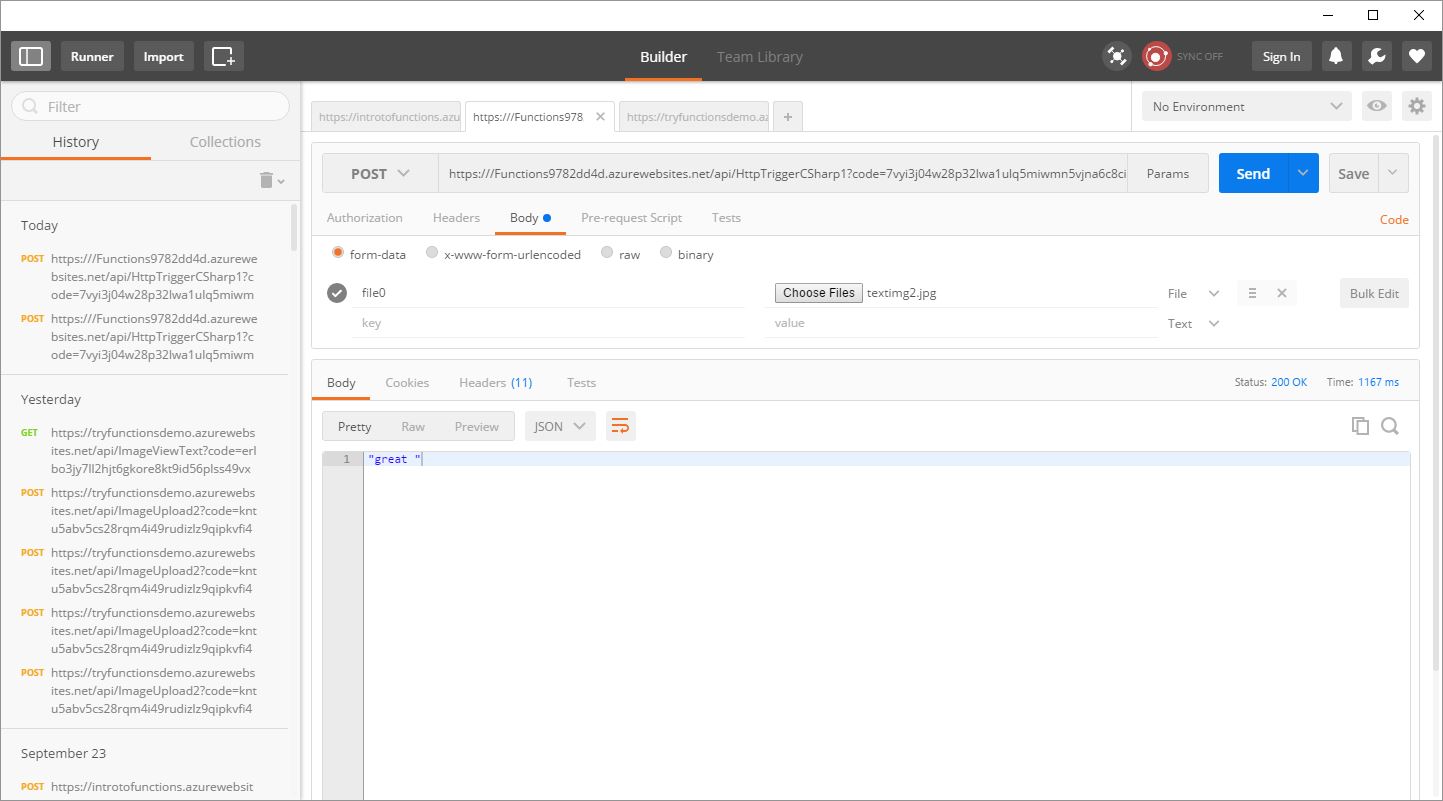Image resolution: width=1443 pixels, height=801 pixels.
Task: Click the Filter search field
Action: tap(150, 106)
